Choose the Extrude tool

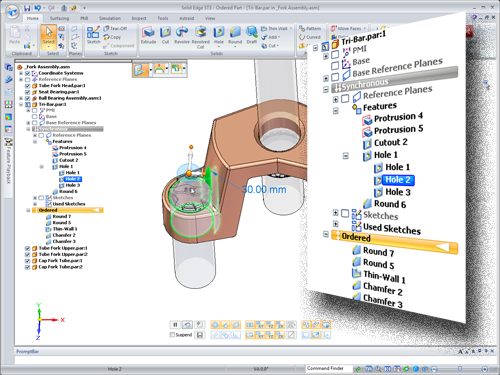click(148, 35)
